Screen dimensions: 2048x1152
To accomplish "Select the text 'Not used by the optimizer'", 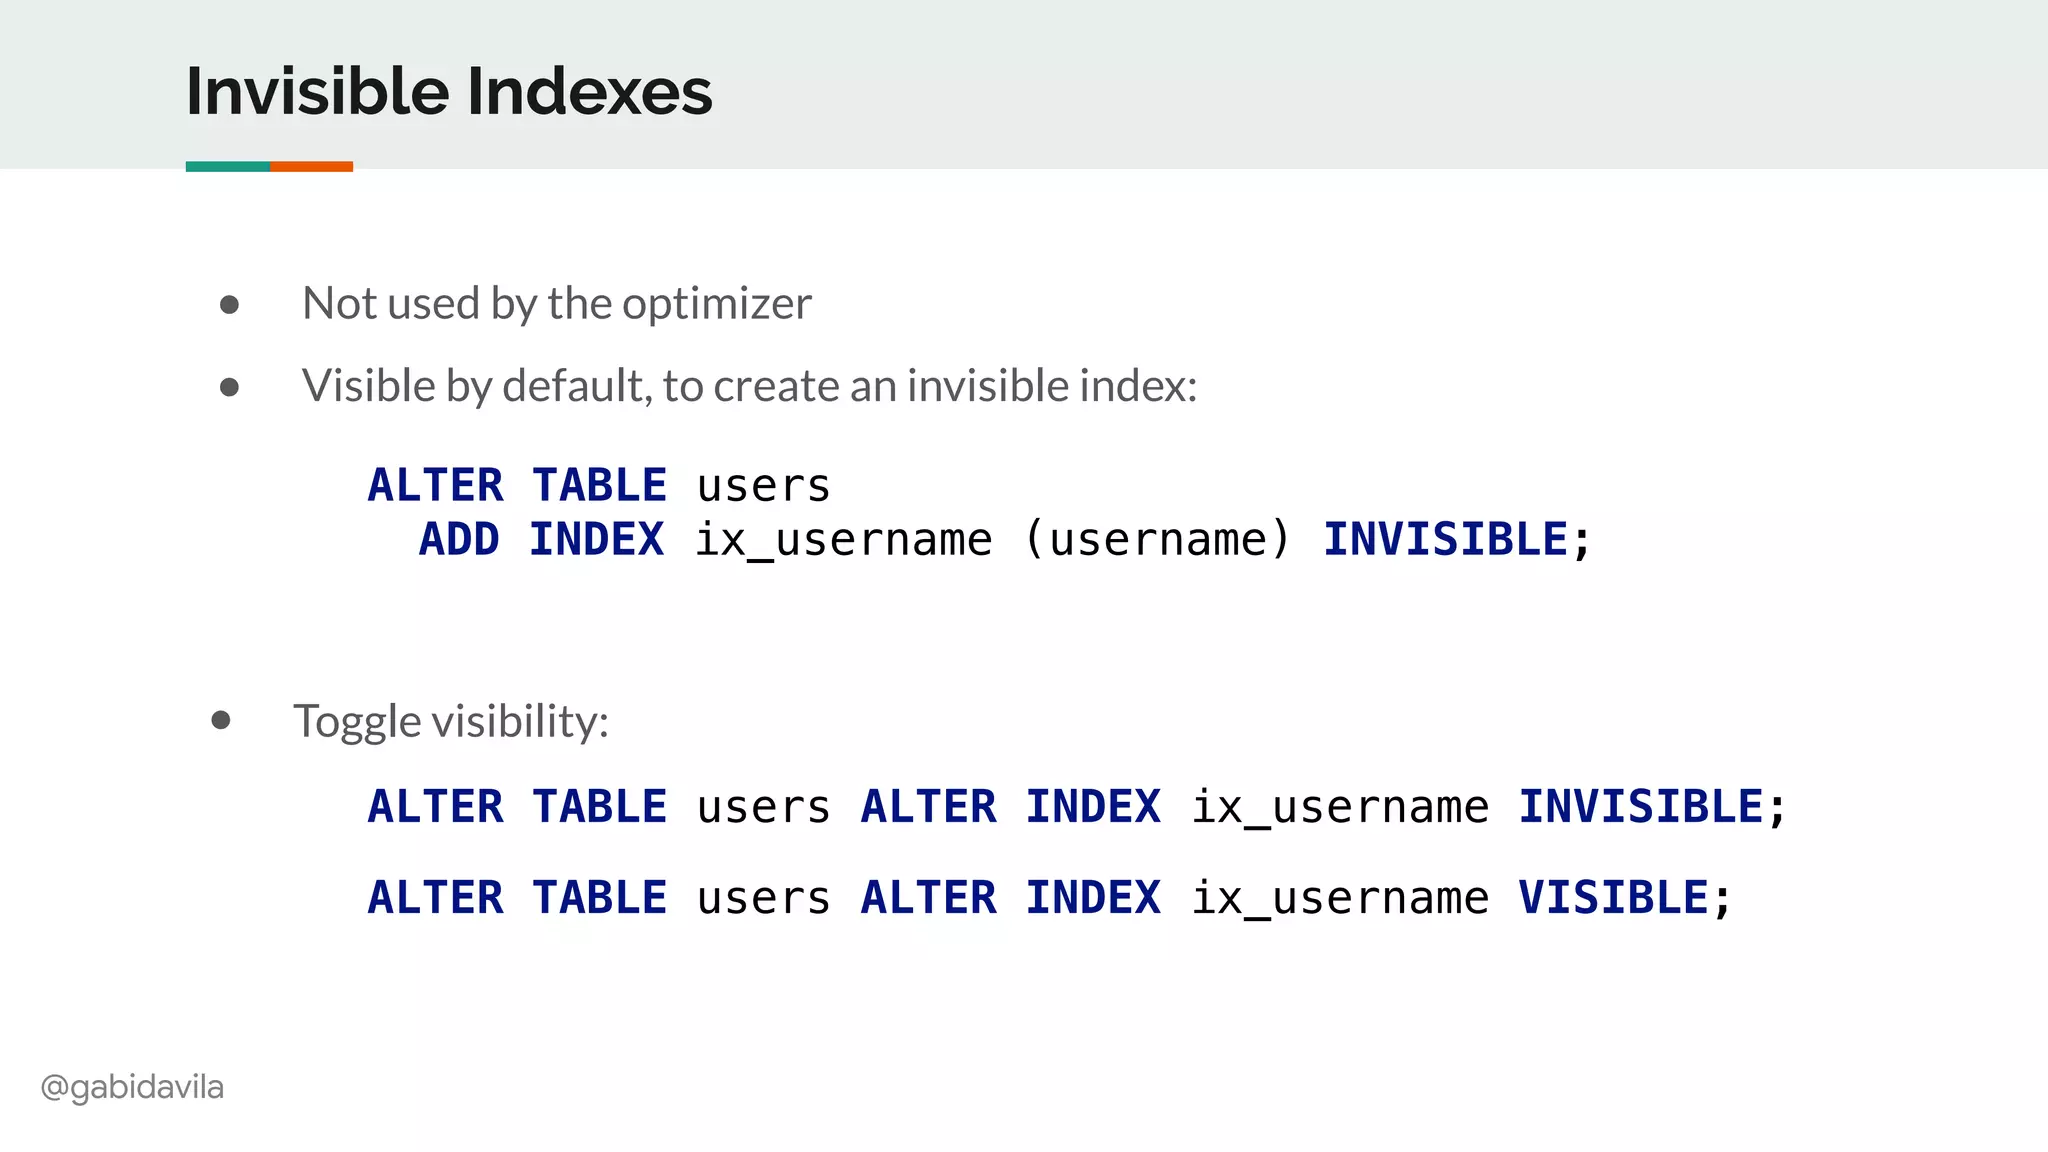I will click(556, 303).
